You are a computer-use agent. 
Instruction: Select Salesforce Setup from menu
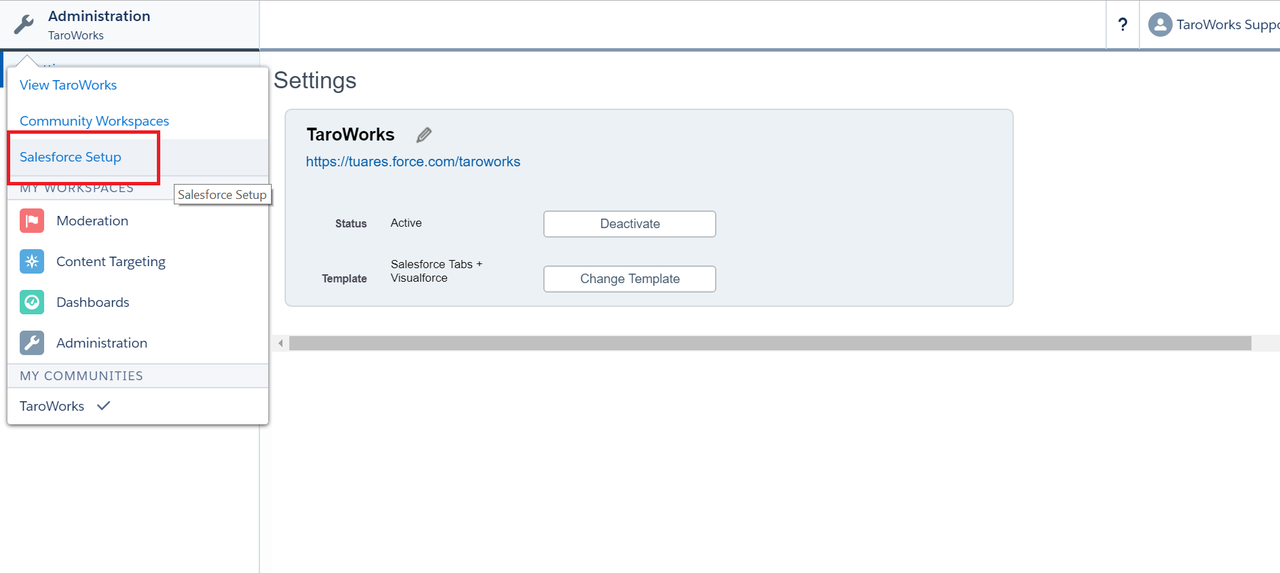pos(70,157)
